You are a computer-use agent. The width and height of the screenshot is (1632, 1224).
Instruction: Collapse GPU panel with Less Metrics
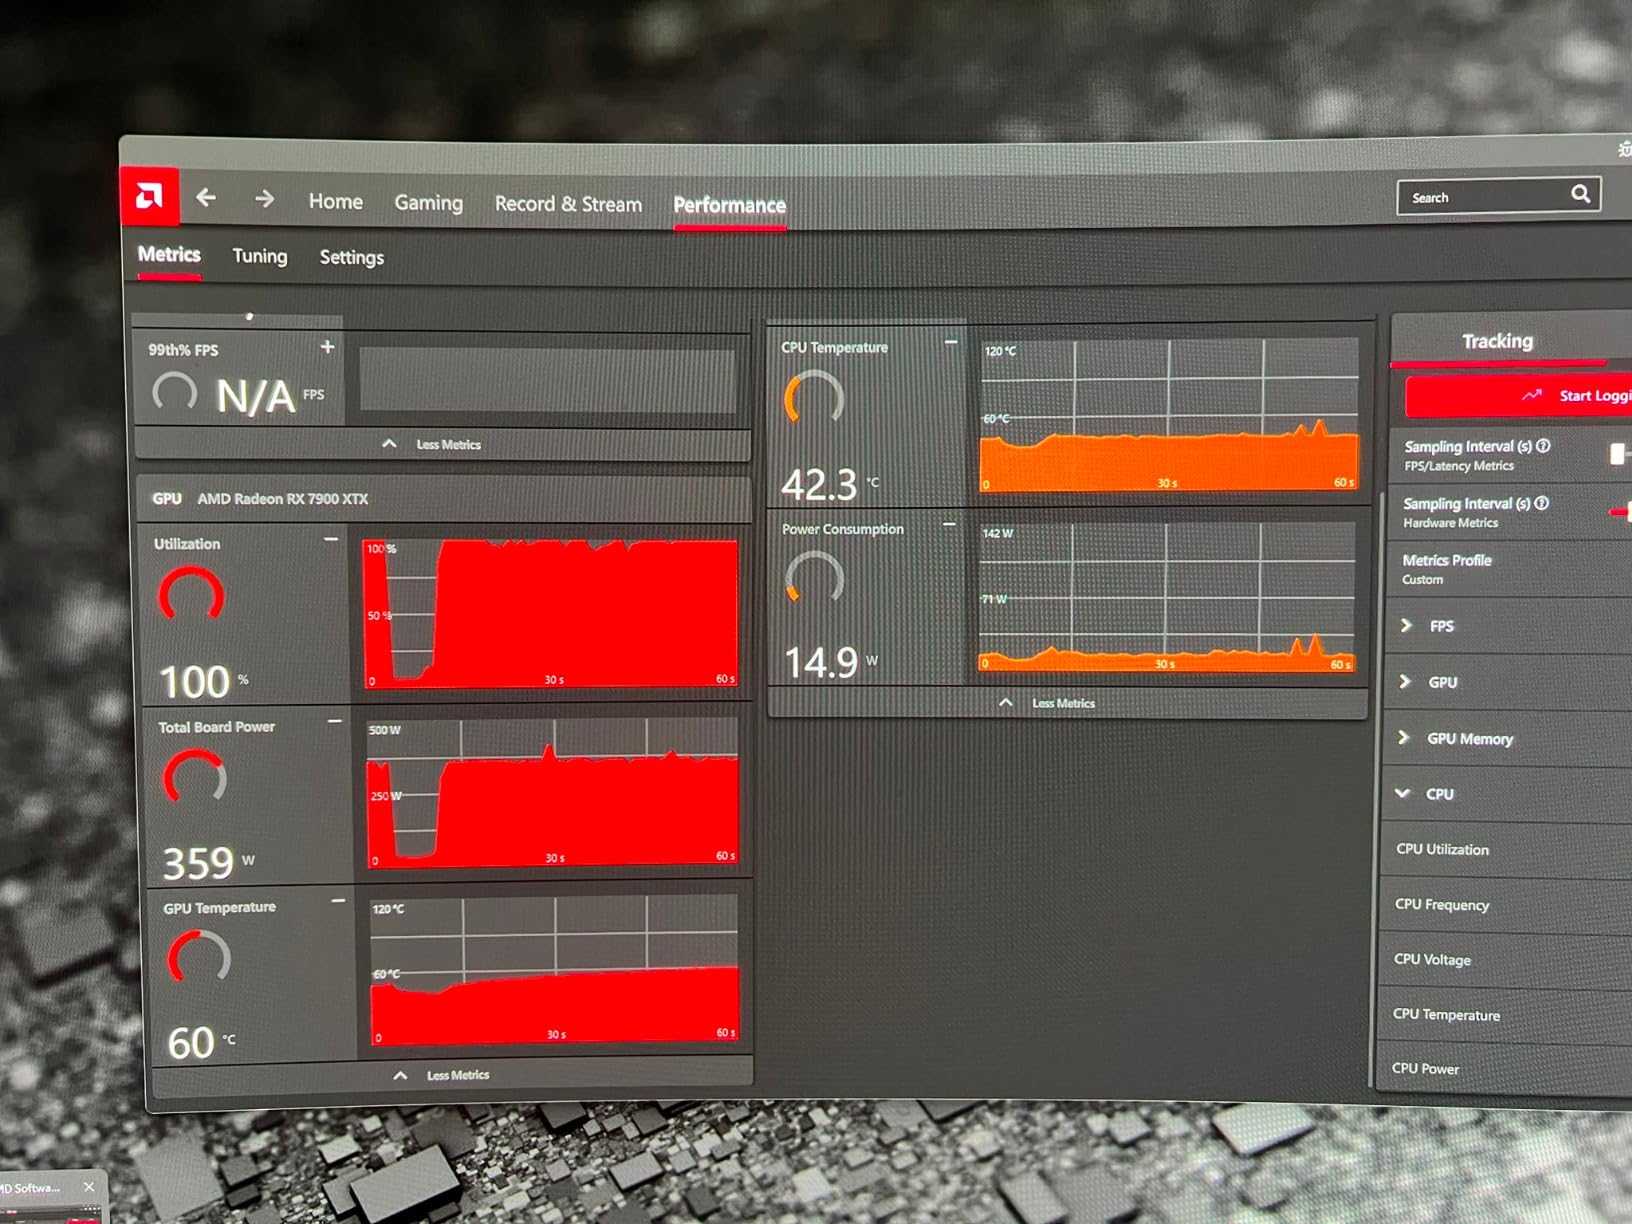coord(450,1075)
